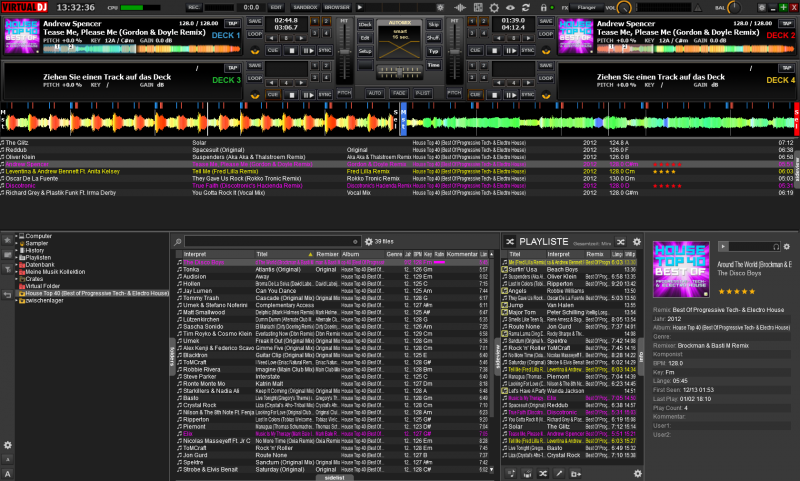This screenshot has height=481, width=800.
Task: Stop playback on Deck 1
Action: 291,50
